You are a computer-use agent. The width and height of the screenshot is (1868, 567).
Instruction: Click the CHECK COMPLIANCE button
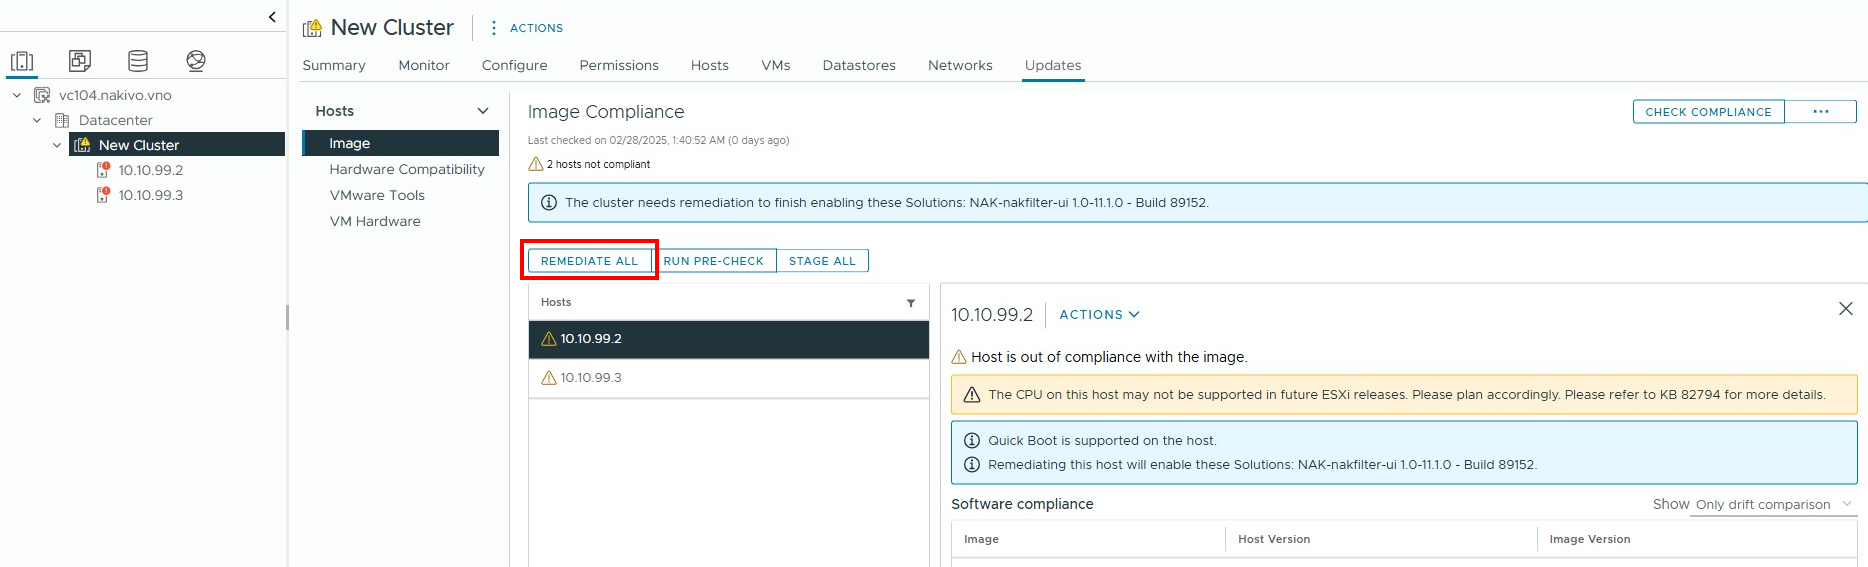(x=1708, y=112)
